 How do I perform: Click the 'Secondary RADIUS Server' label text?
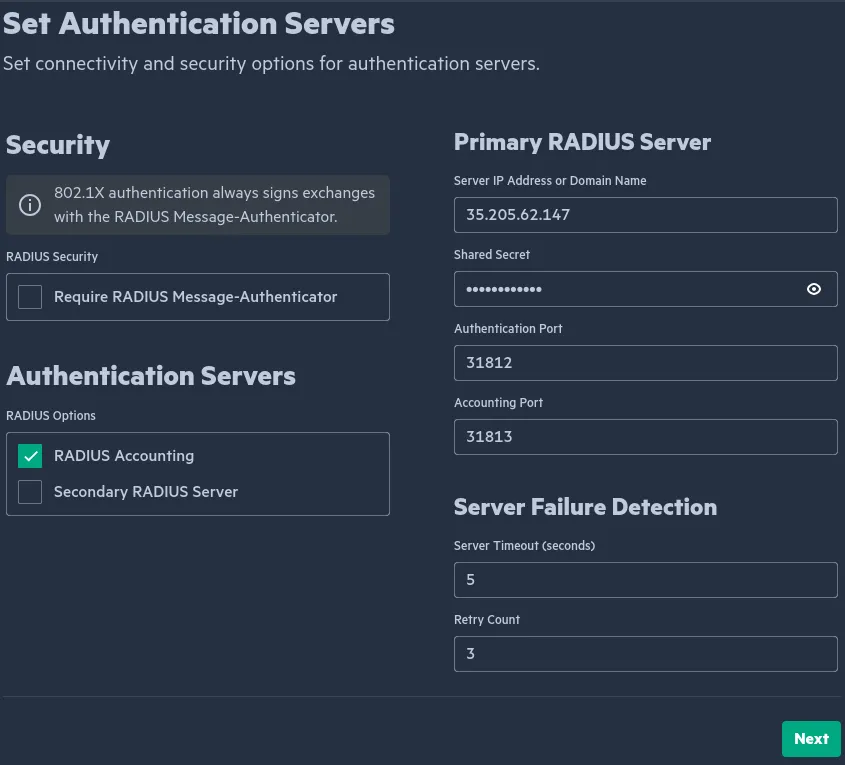[146, 492]
